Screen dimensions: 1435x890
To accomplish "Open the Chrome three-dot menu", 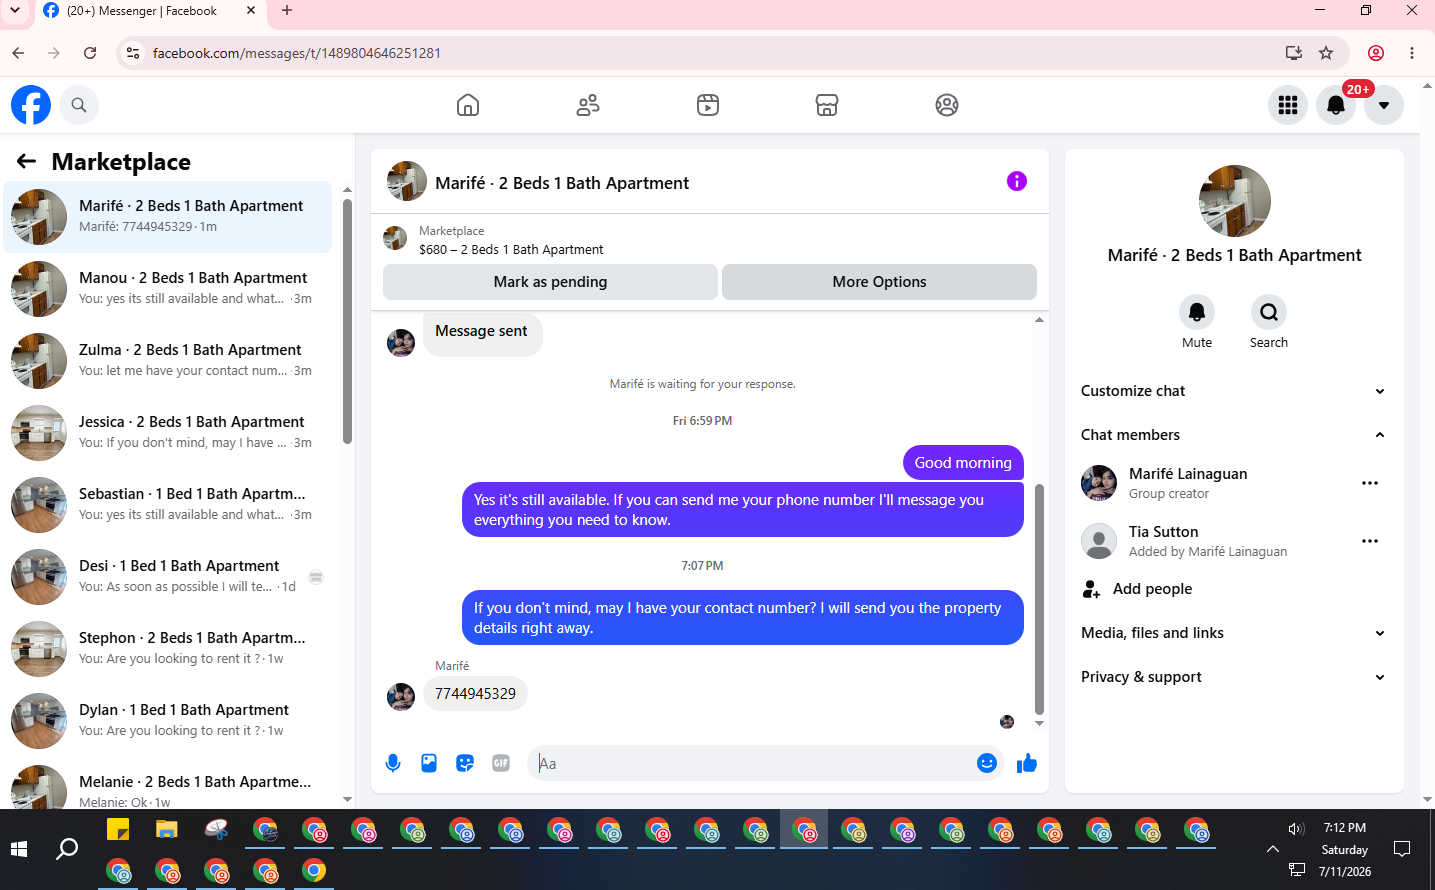I will (x=1412, y=53).
